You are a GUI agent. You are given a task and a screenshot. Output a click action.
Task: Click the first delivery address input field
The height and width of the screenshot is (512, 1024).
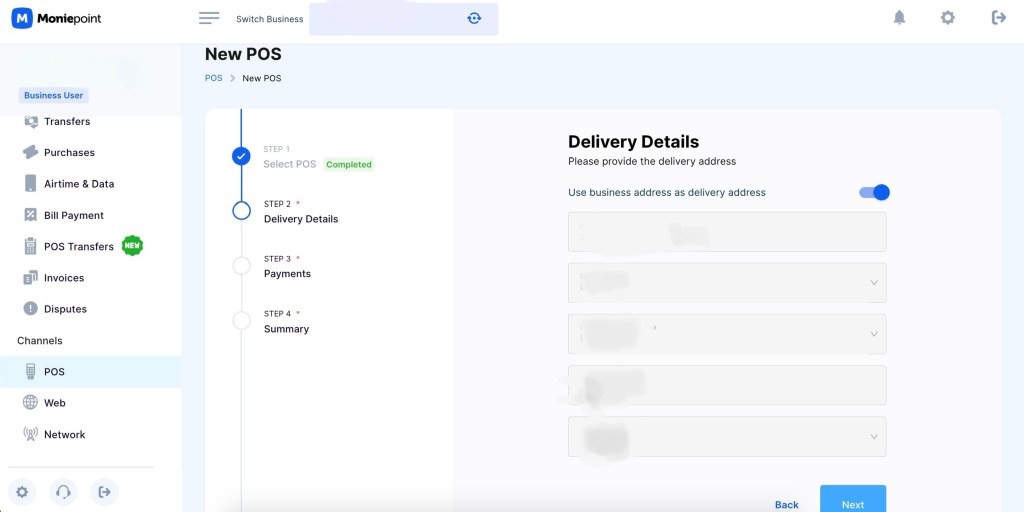coord(727,232)
